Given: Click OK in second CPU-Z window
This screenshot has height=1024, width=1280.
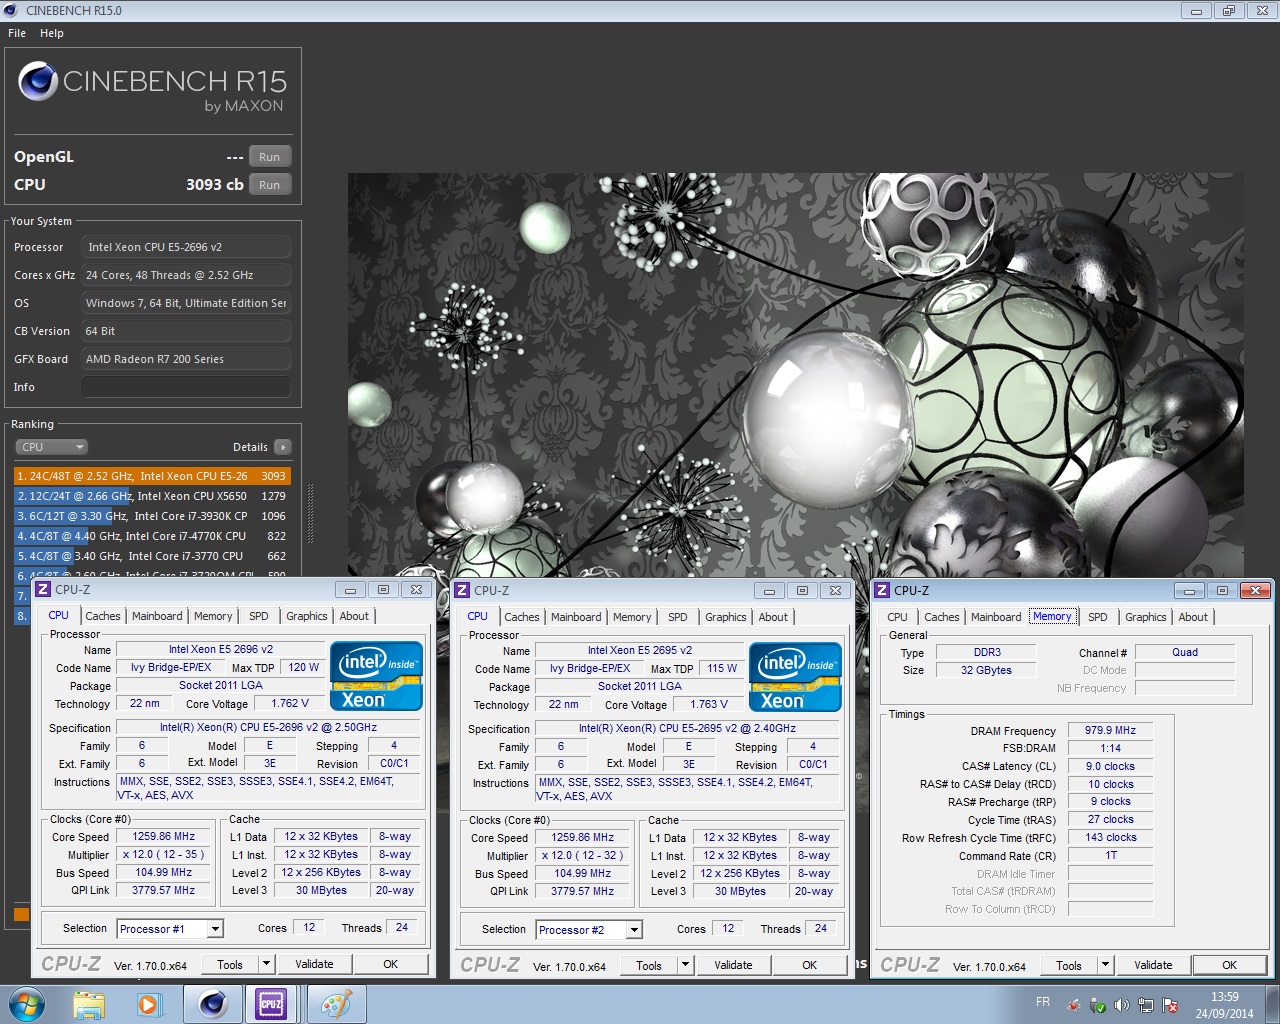Looking at the screenshot, I should (810, 965).
